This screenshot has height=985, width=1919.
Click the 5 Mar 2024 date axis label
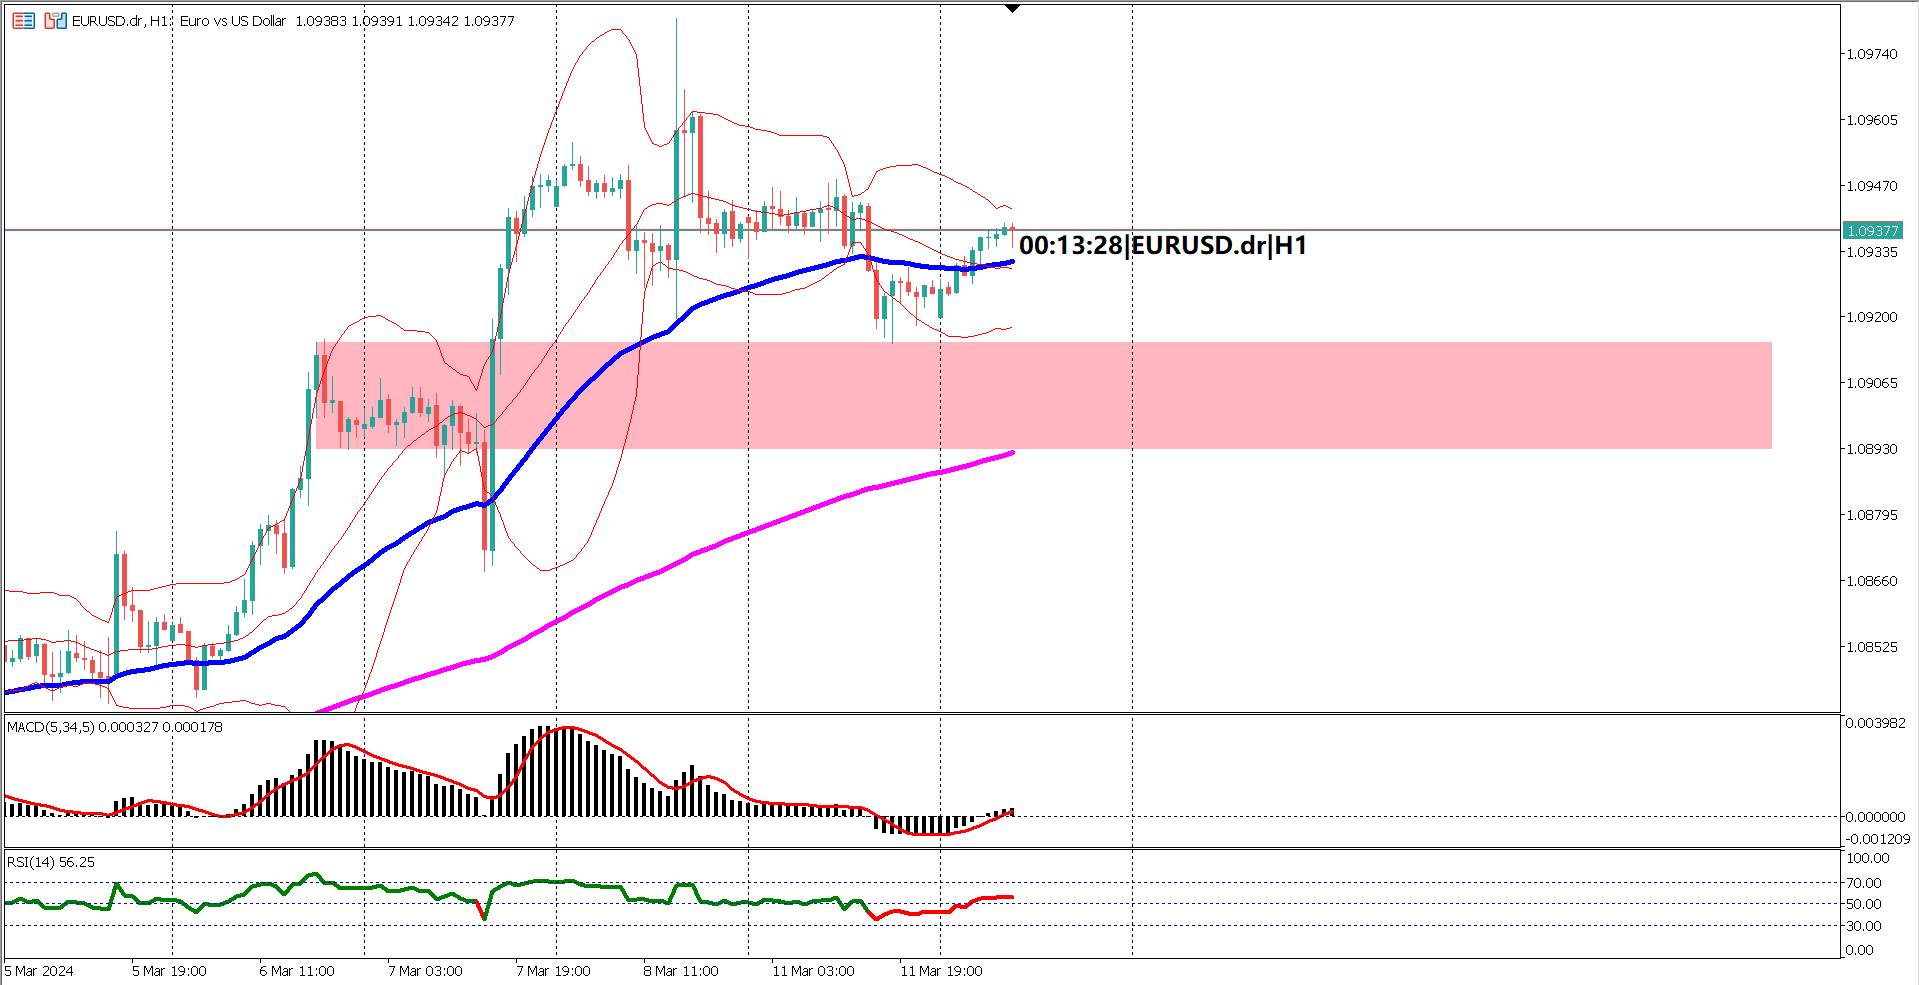[x=38, y=970]
